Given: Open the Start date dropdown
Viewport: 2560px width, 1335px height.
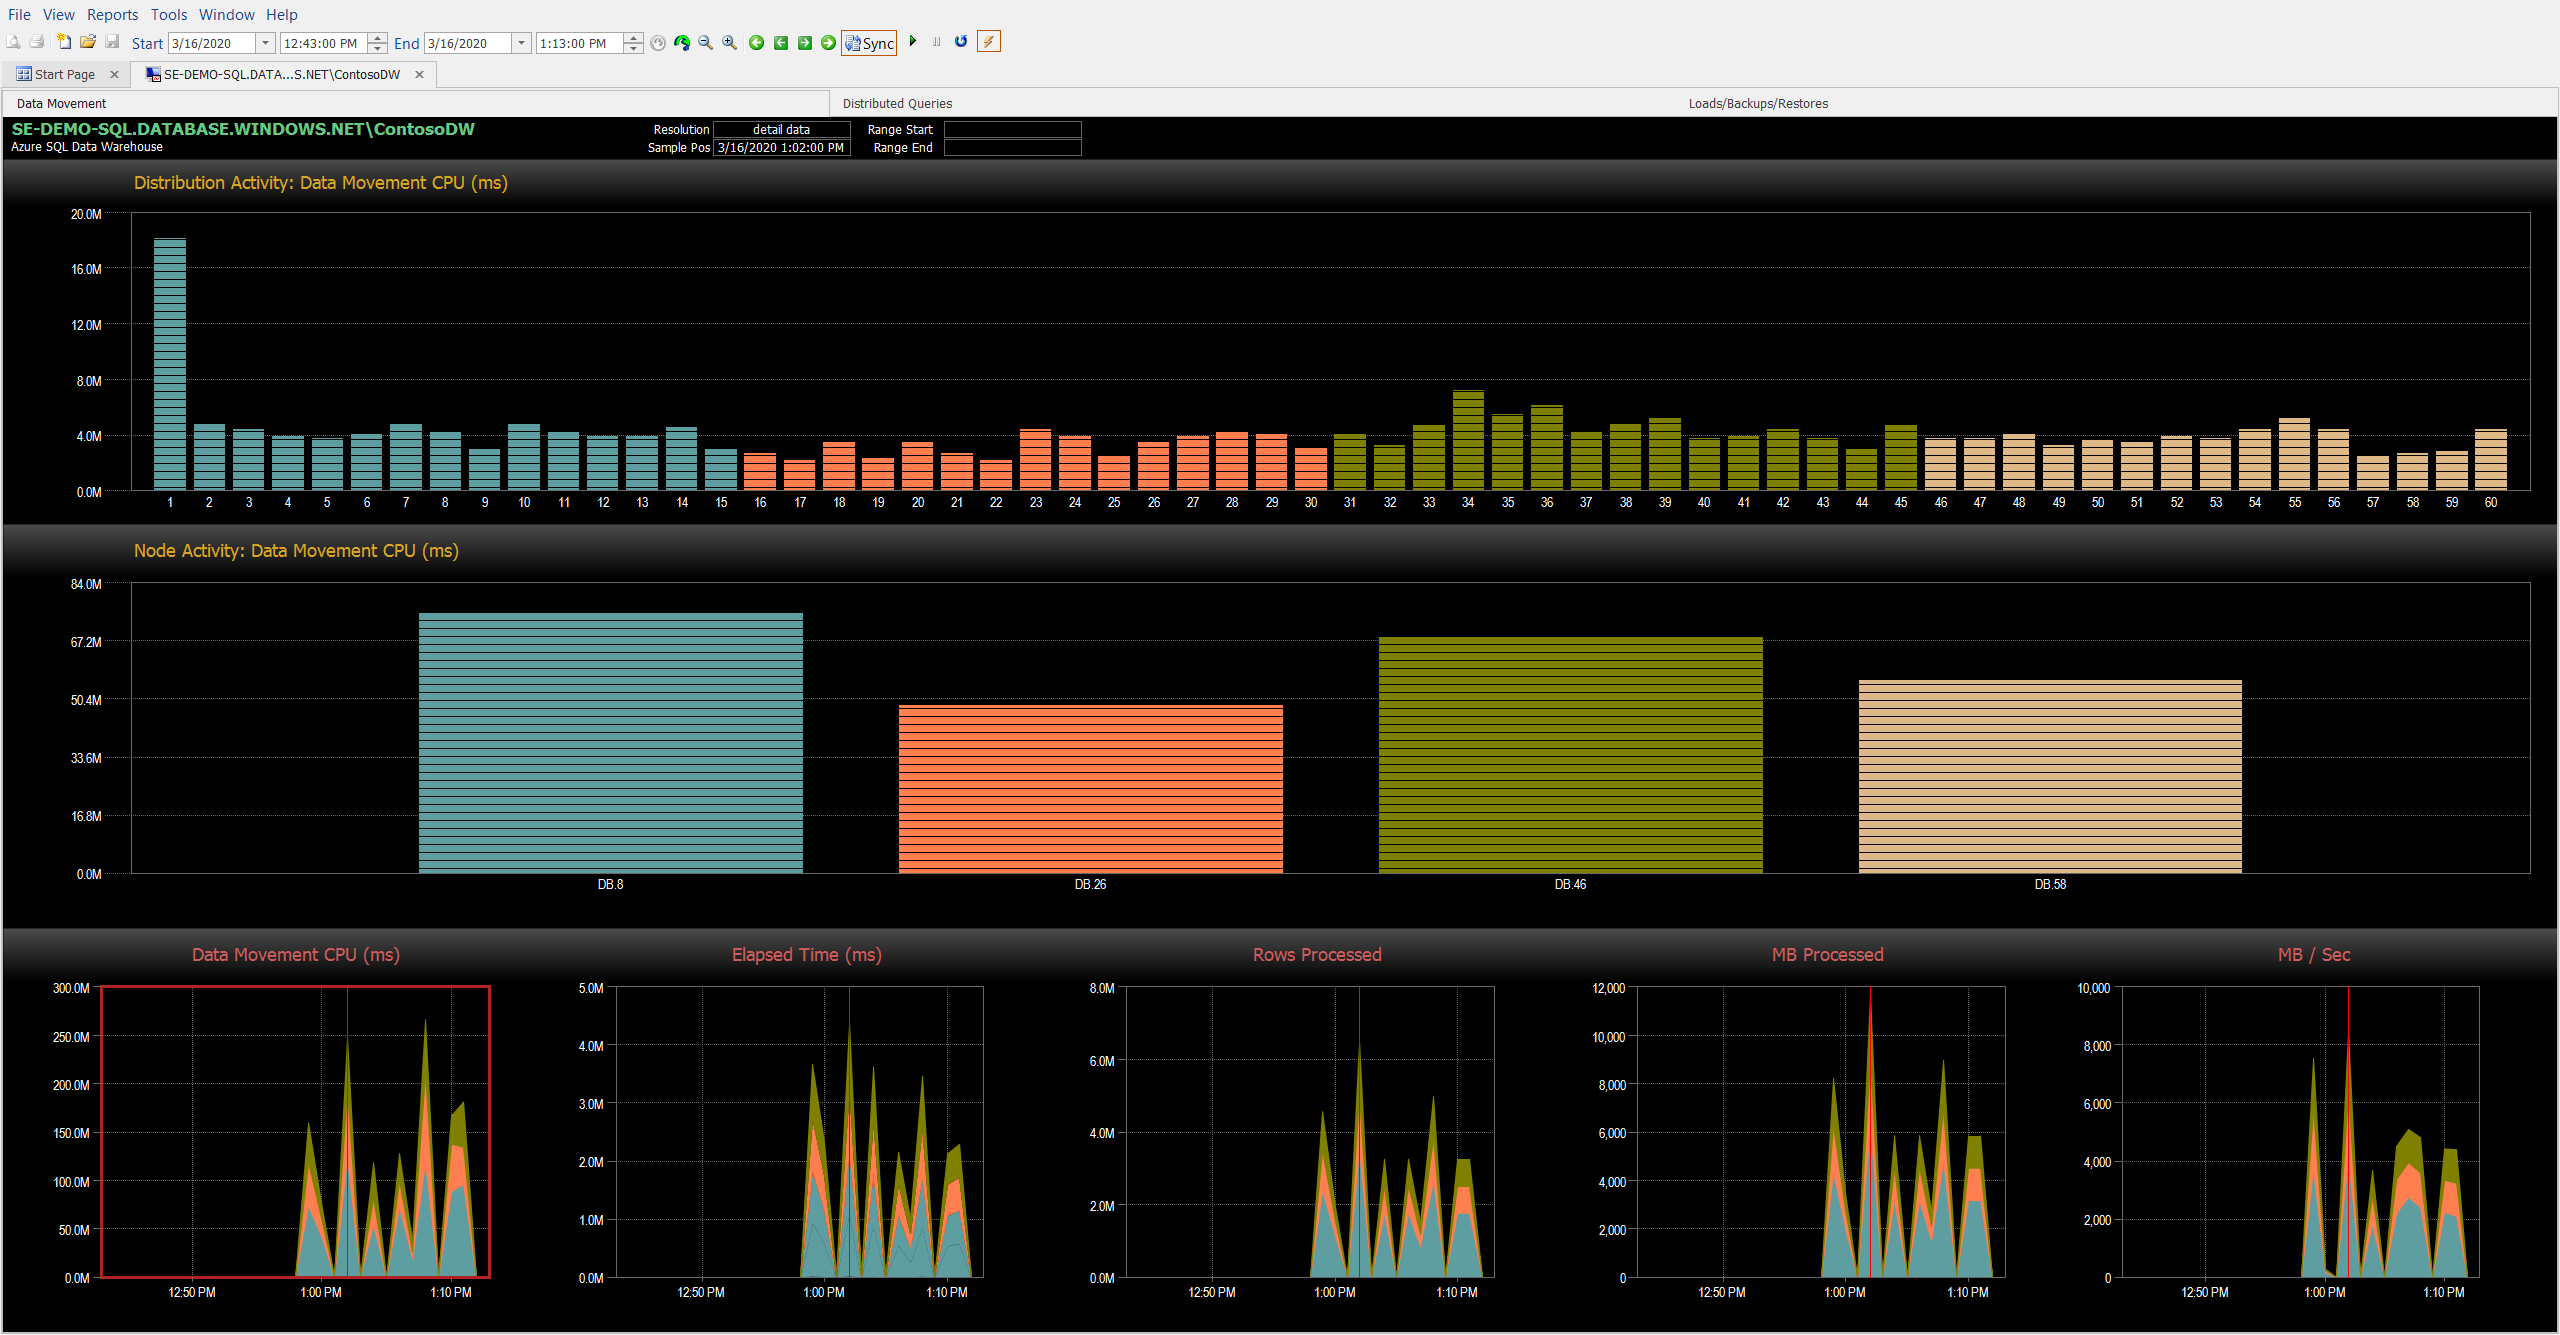Looking at the screenshot, I should (x=264, y=43).
